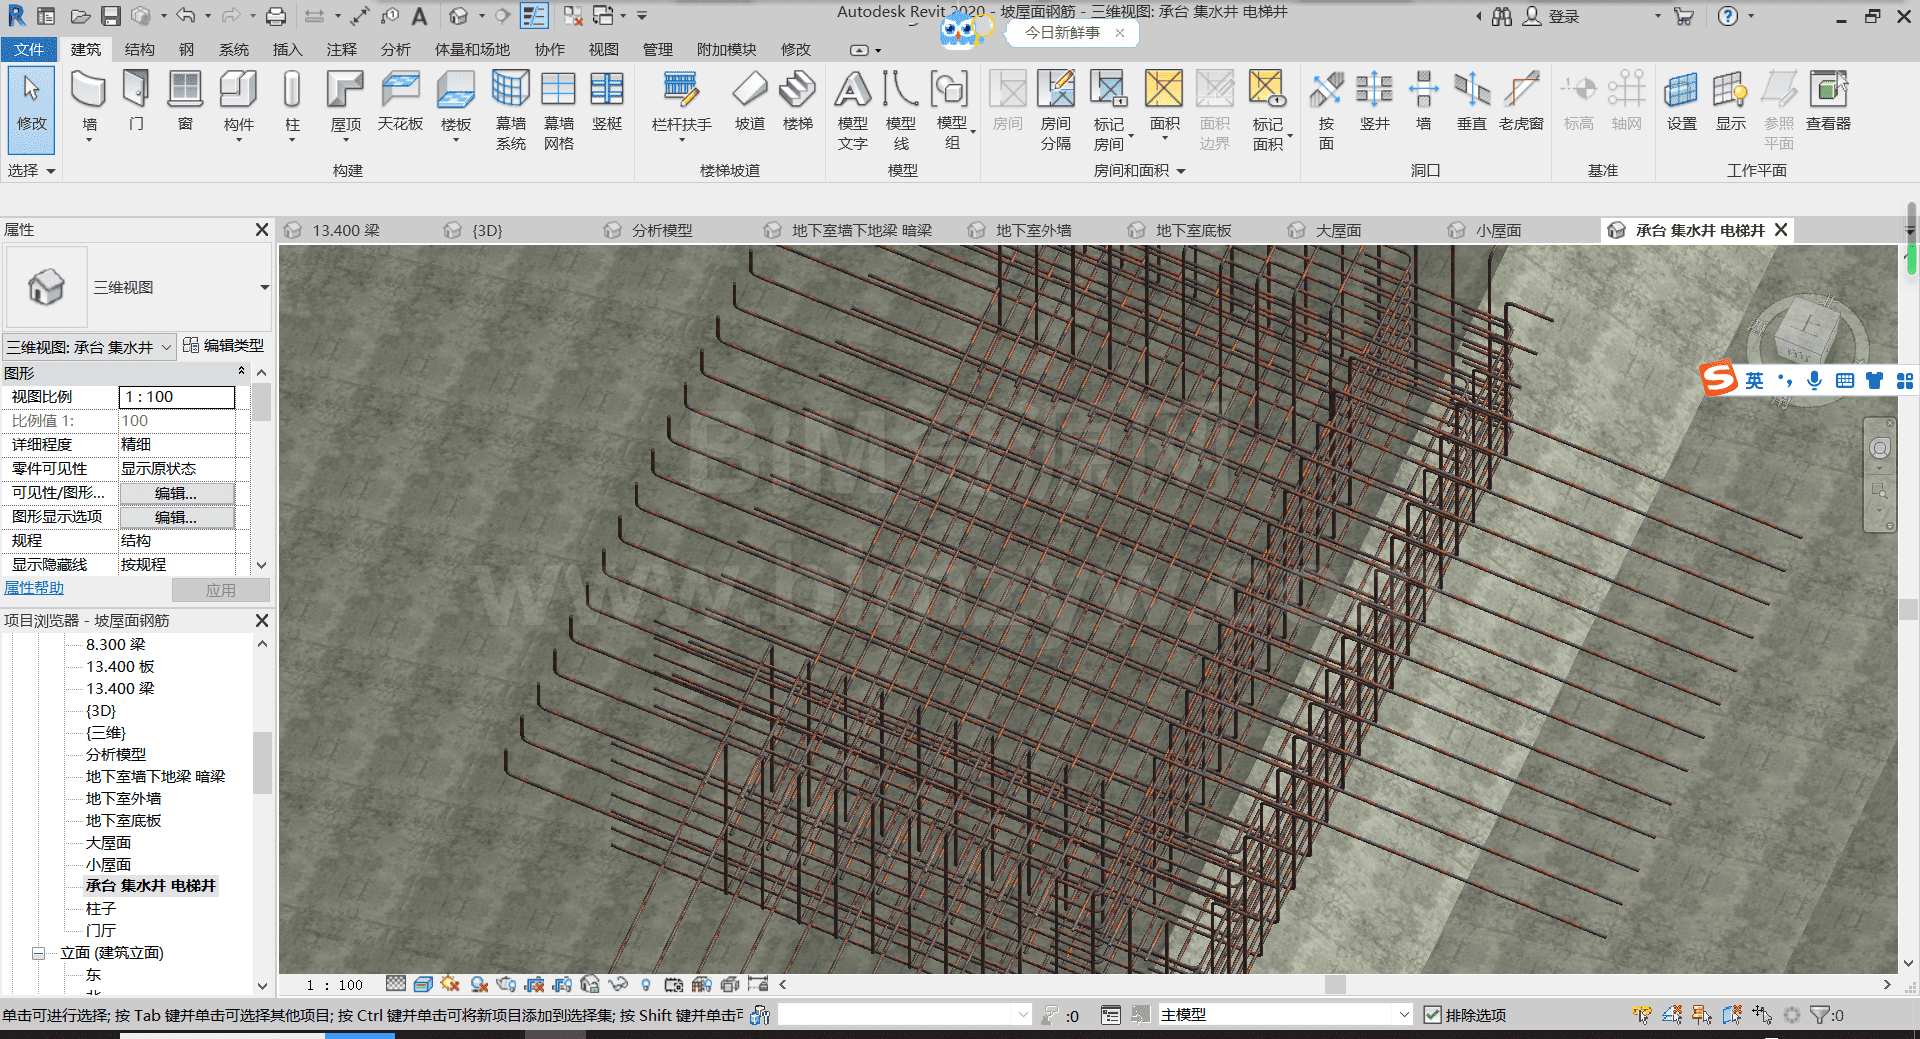This screenshot has height=1039, width=1920.
Task: Select the Railing (栏杆扶手) tool
Action: 681,103
